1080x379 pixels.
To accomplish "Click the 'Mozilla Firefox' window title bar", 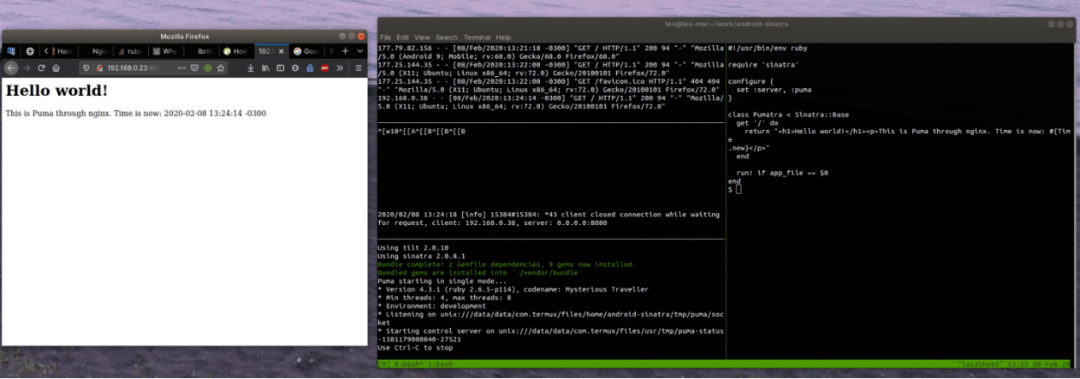I will [184, 36].
